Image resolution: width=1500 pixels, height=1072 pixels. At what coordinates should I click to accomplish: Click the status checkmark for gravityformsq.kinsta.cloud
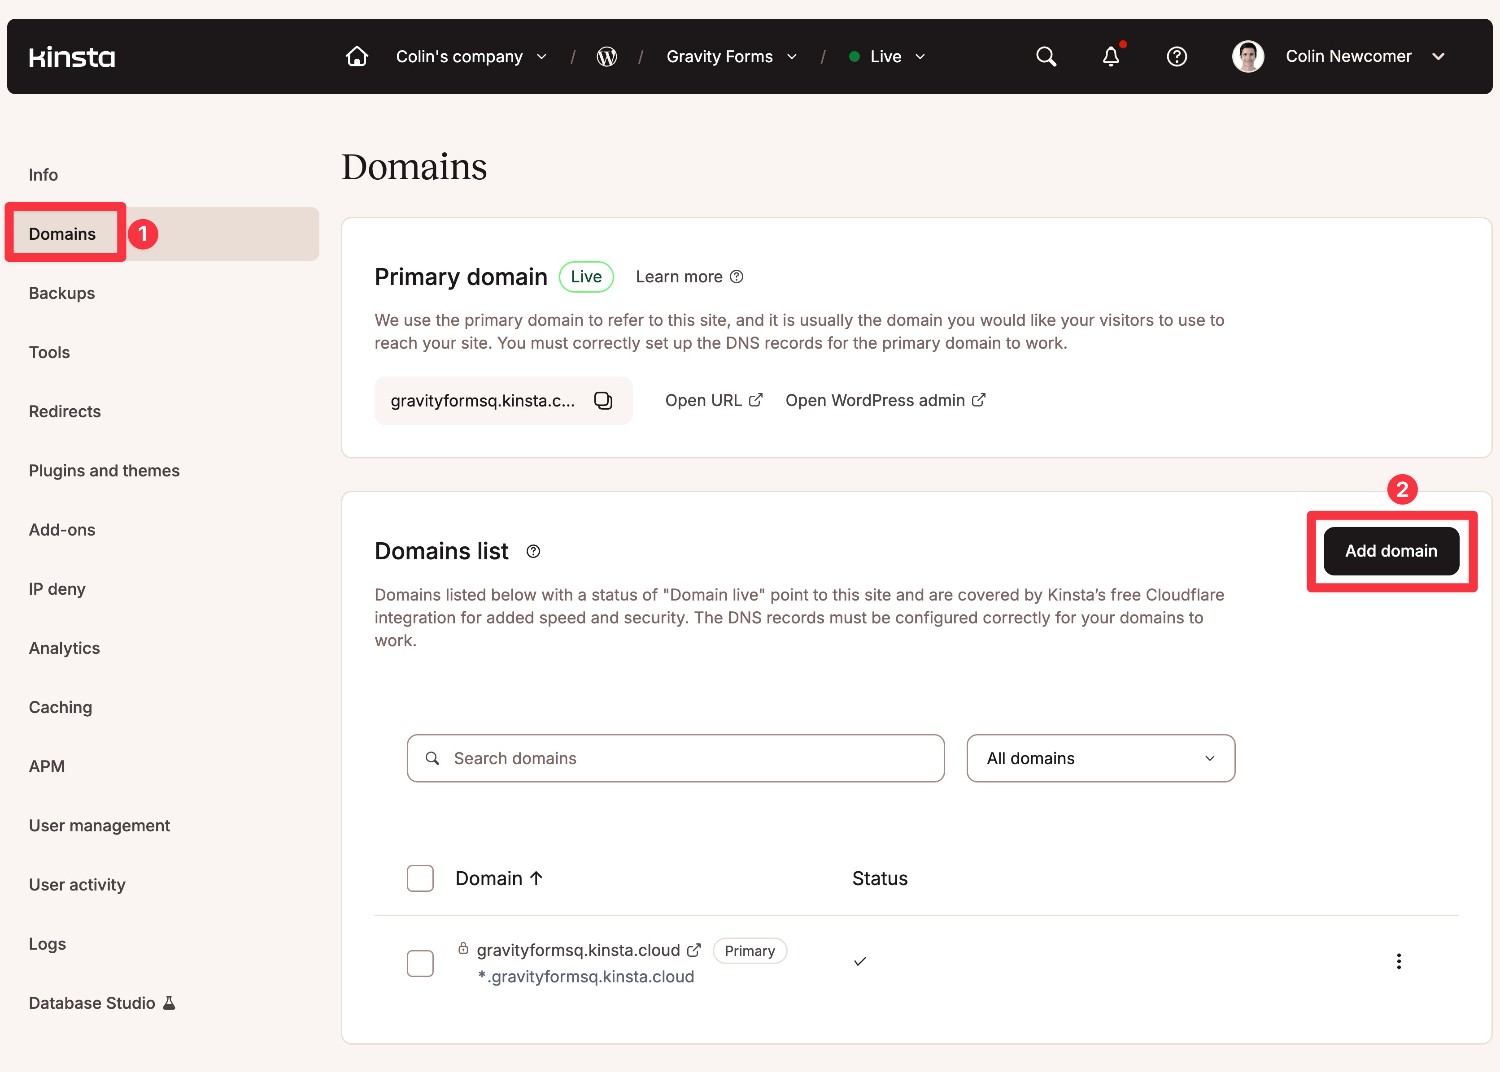point(860,961)
